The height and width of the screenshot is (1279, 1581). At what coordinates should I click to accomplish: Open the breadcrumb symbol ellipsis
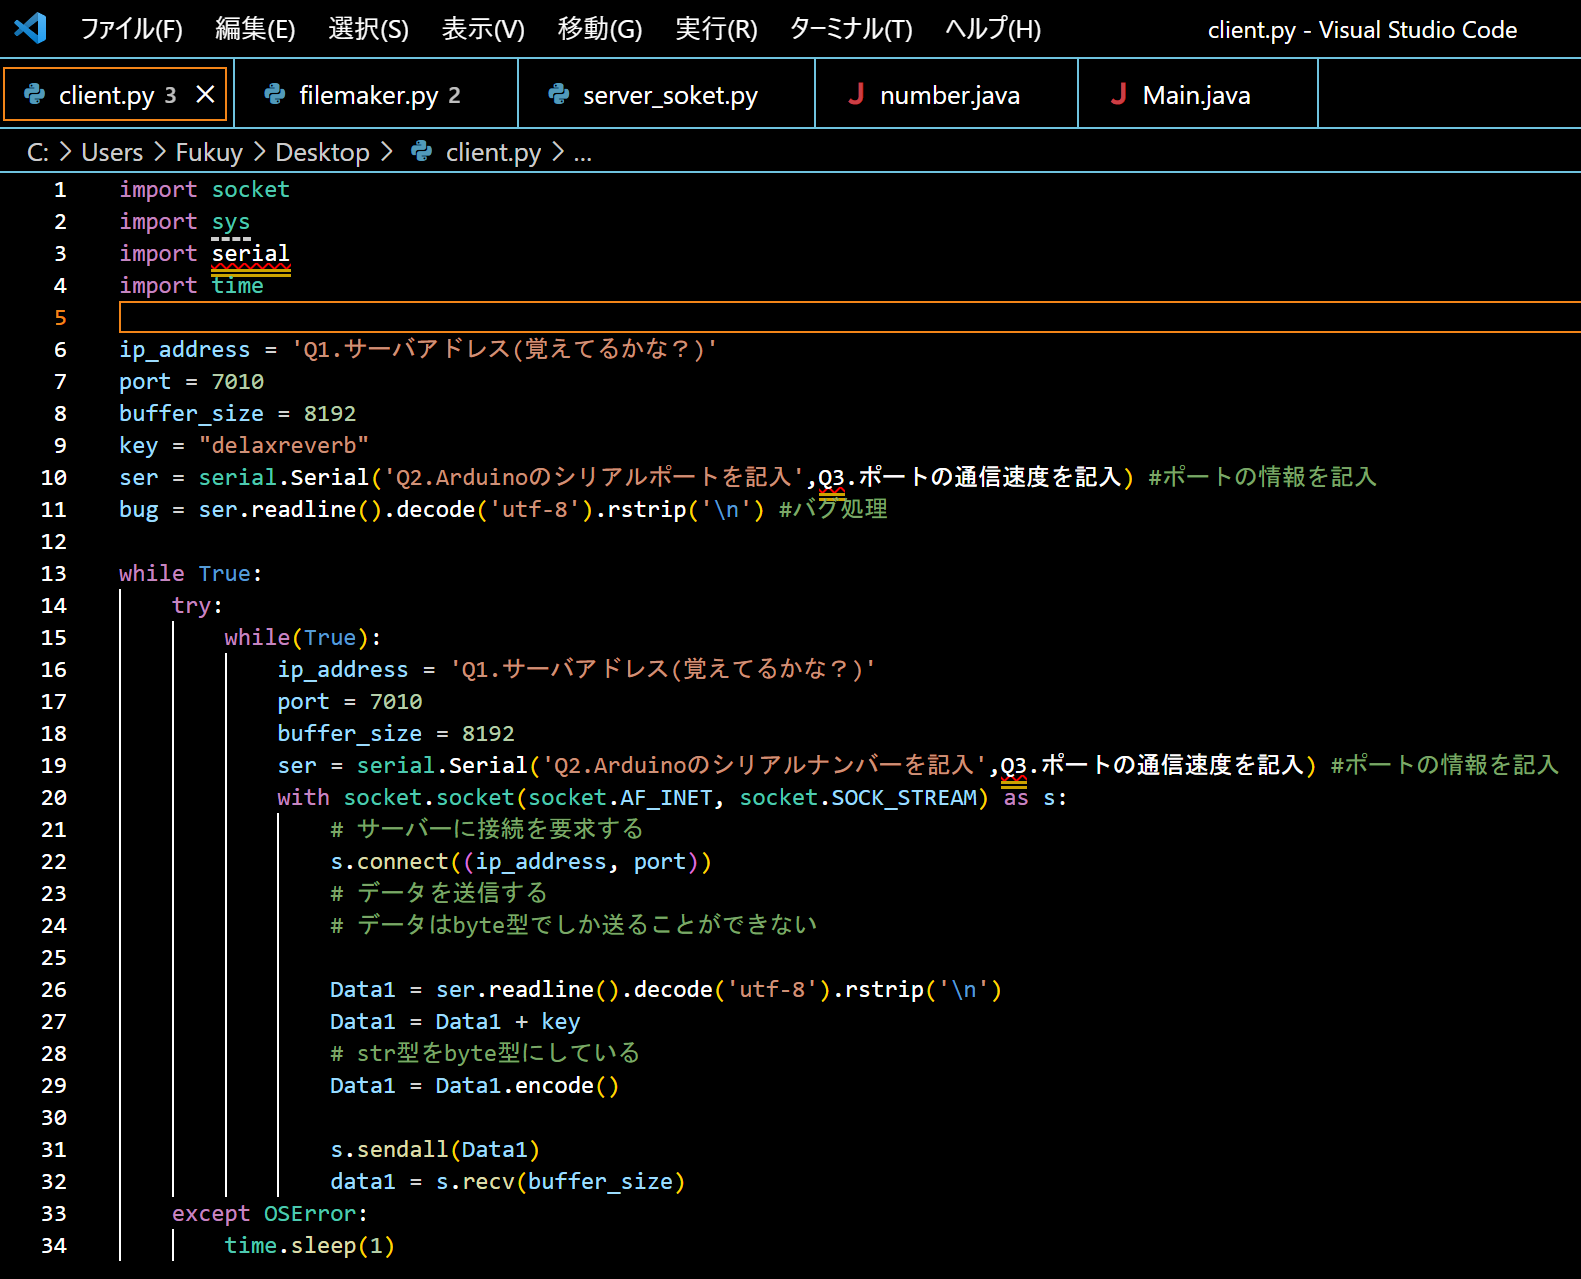[583, 152]
